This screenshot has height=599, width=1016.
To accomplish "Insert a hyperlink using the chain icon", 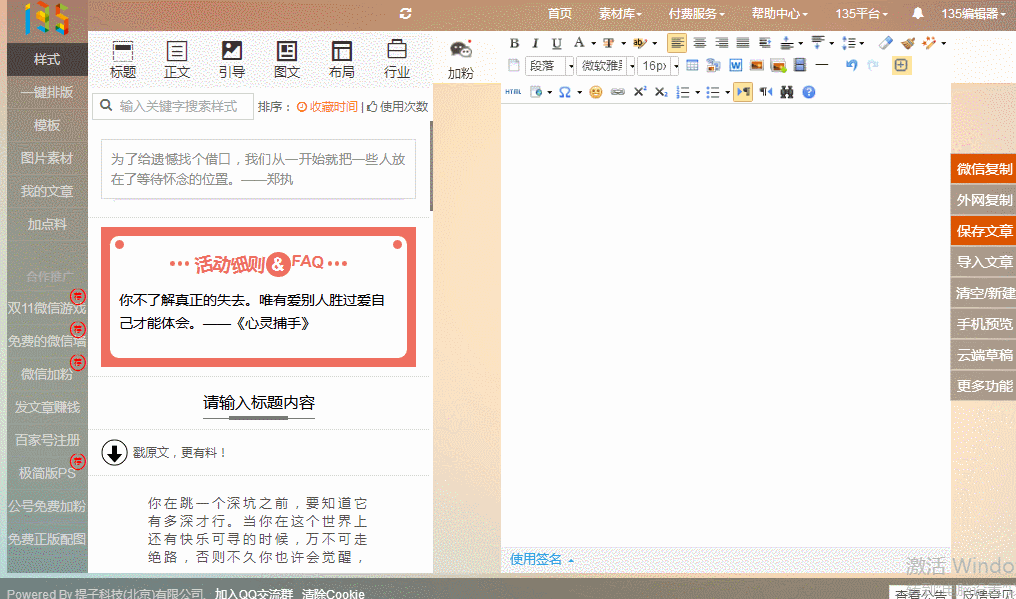I will [x=617, y=90].
